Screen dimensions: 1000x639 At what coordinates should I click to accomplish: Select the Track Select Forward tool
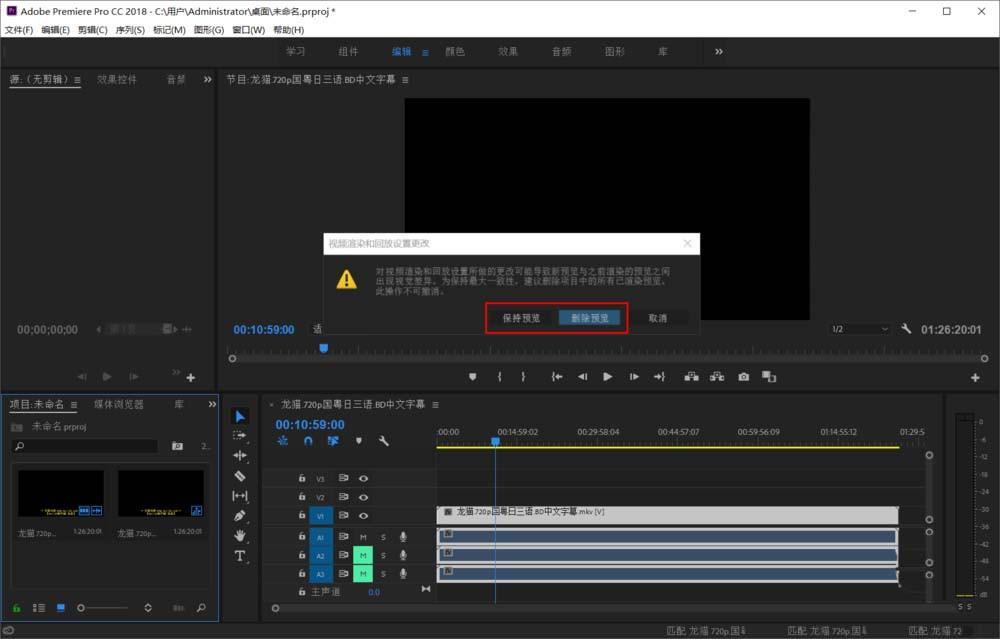click(x=240, y=435)
